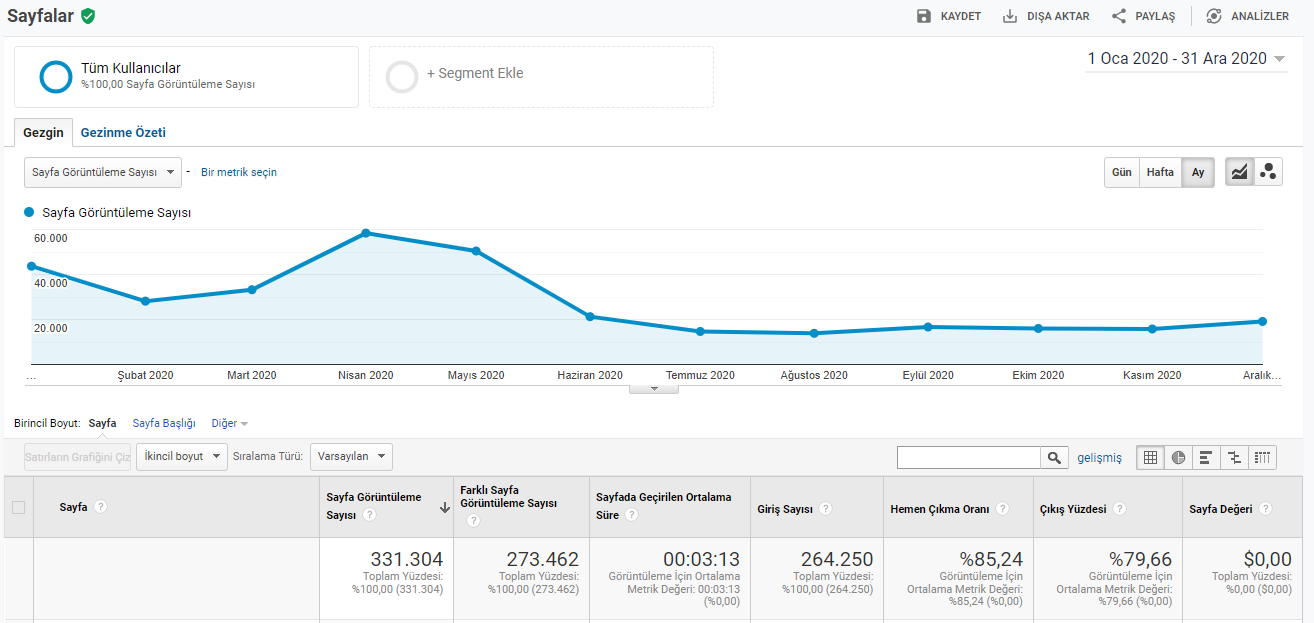
Task: Expand the İkincil boyut dropdown
Action: click(182, 456)
